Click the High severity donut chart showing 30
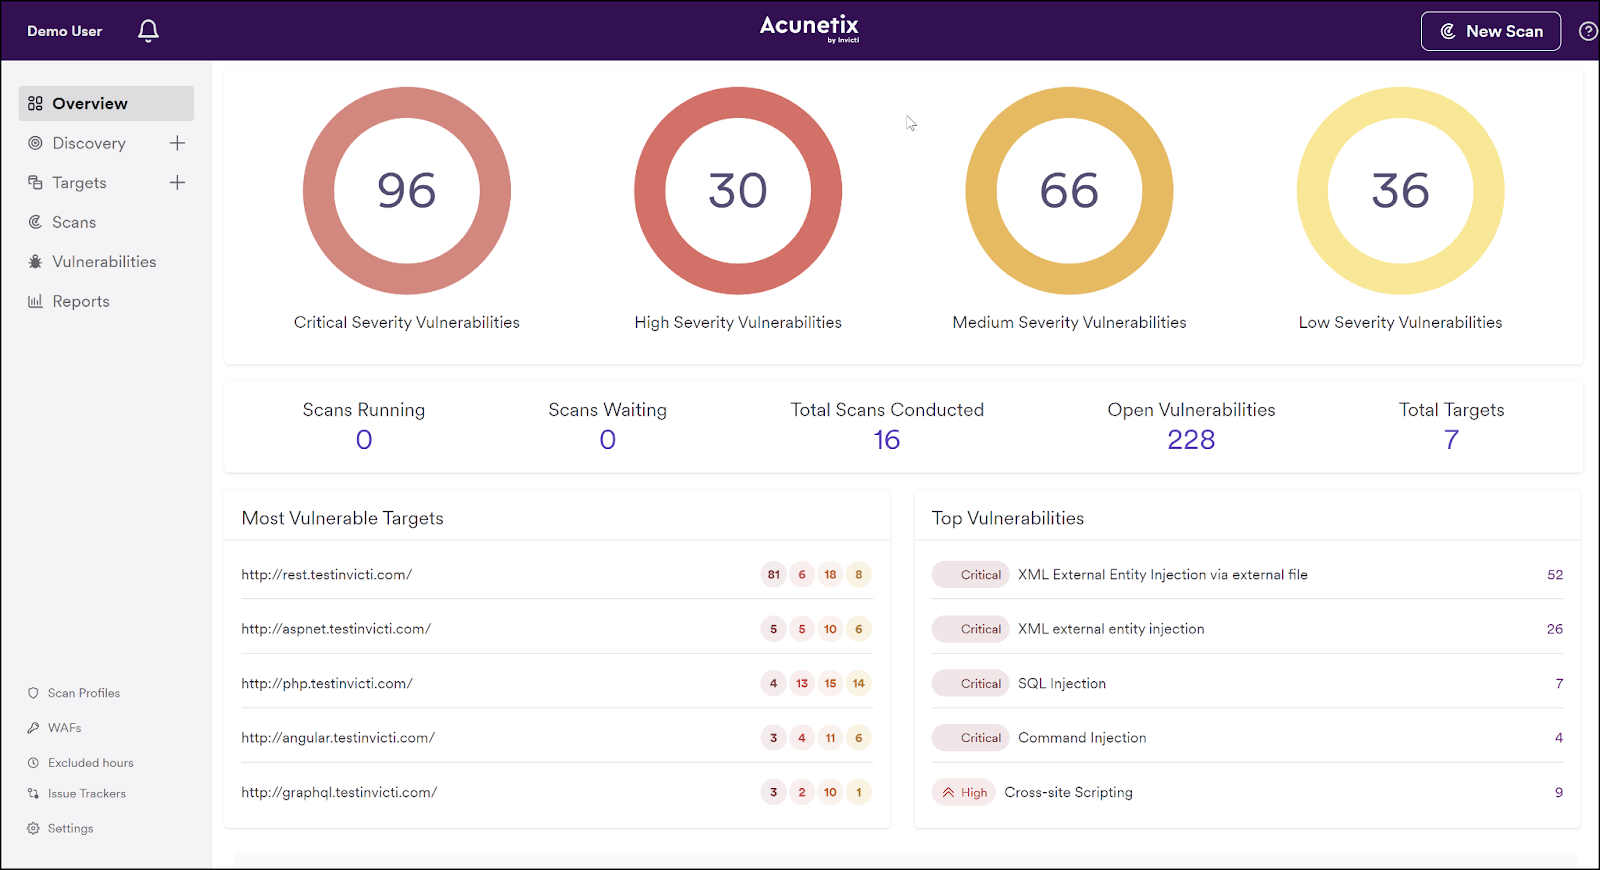Screen dimensions: 1600x870 (738, 191)
